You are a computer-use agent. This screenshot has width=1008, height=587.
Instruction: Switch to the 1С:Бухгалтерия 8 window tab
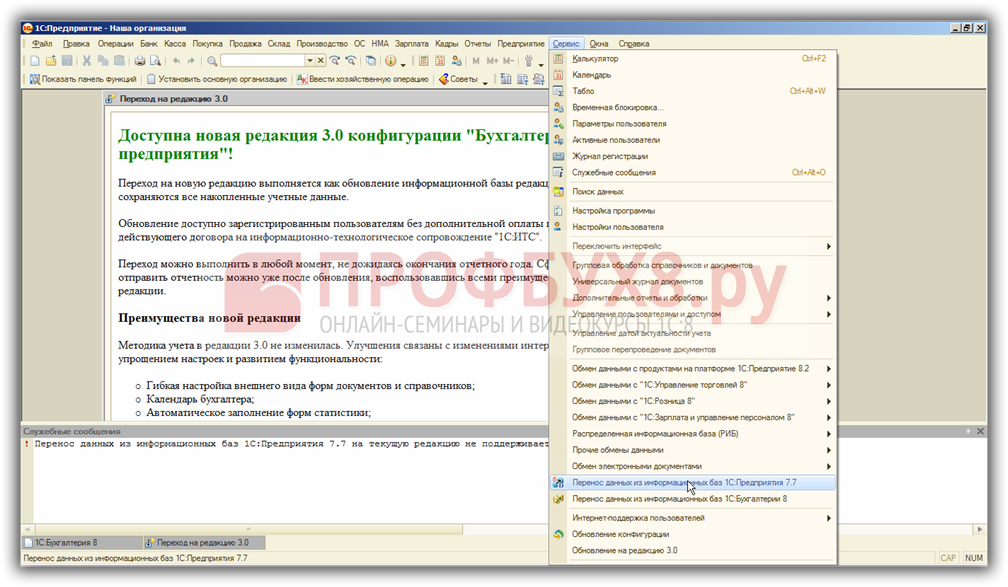pyautogui.click(x=67, y=542)
